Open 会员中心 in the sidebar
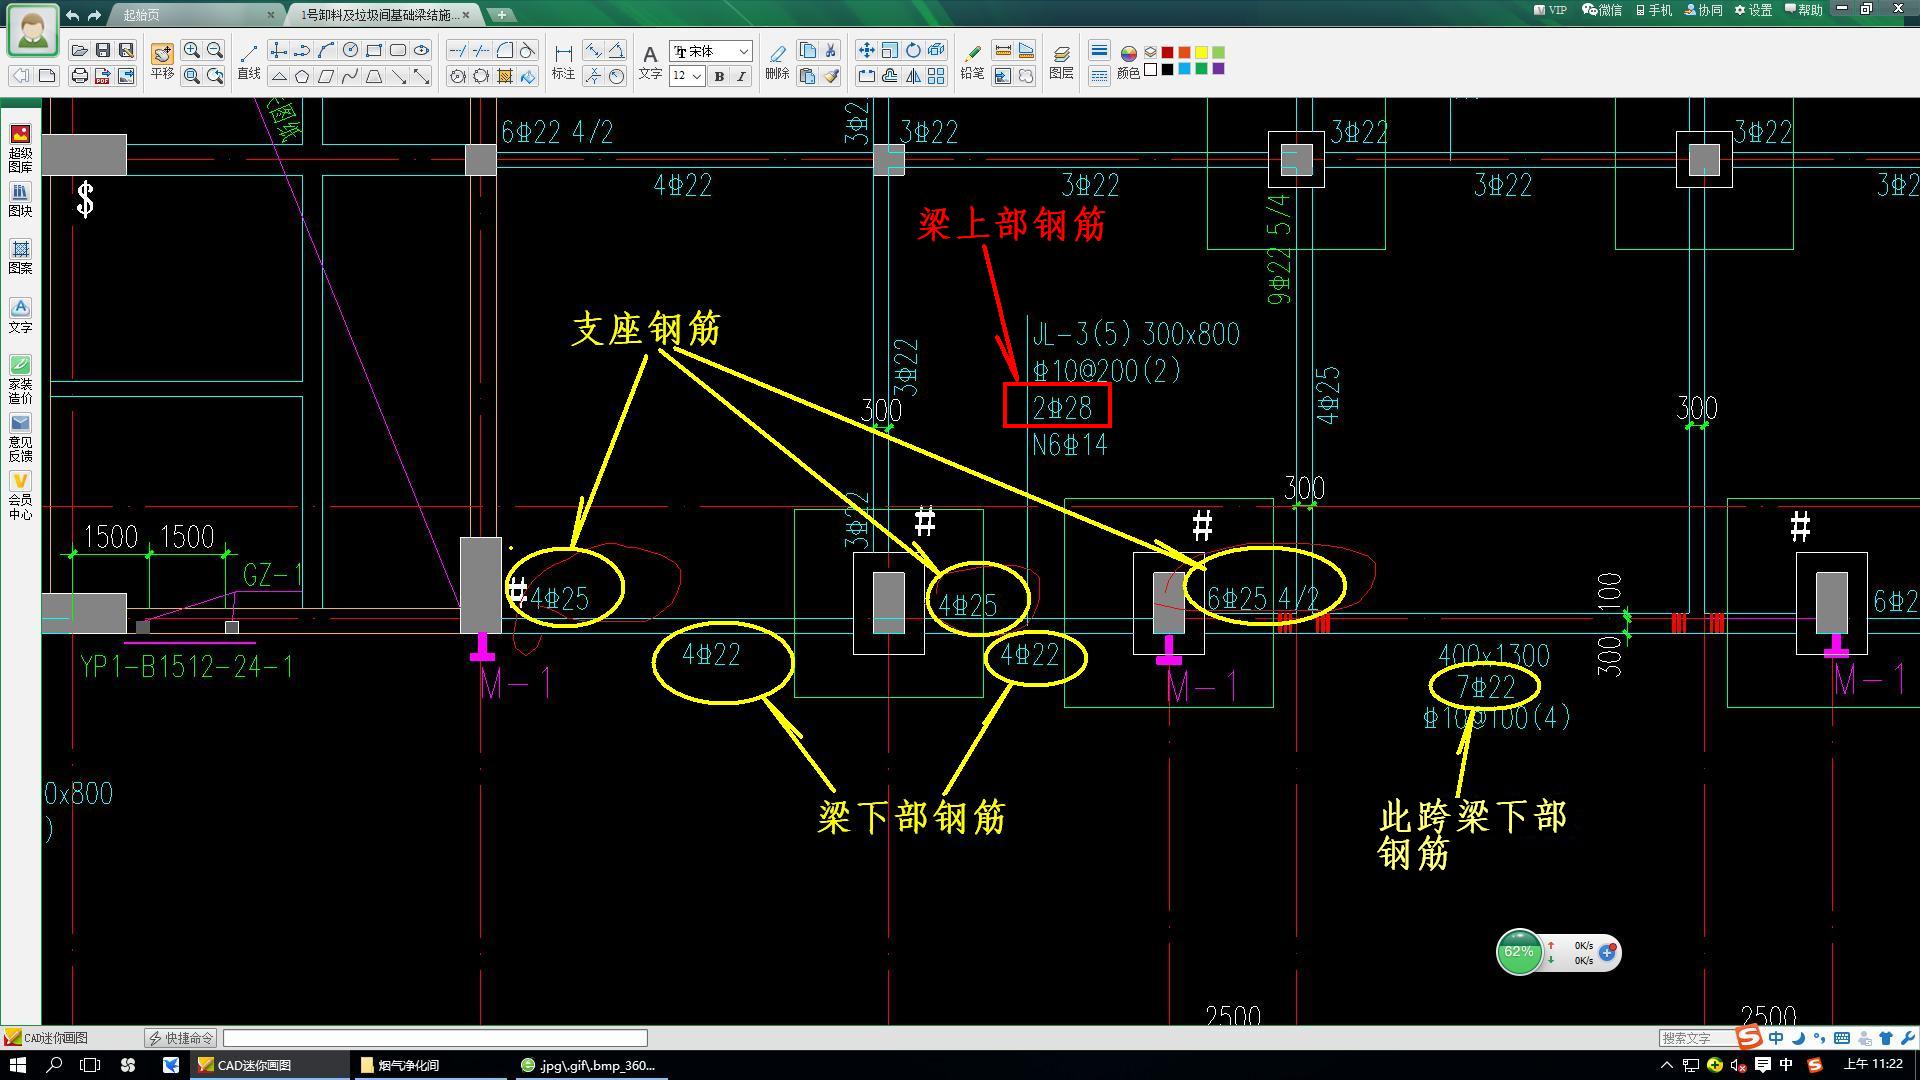Image resolution: width=1920 pixels, height=1080 pixels. [x=20, y=495]
